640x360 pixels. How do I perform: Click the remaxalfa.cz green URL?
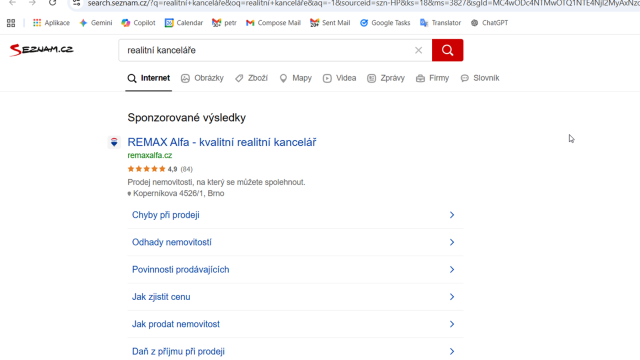click(x=150, y=155)
